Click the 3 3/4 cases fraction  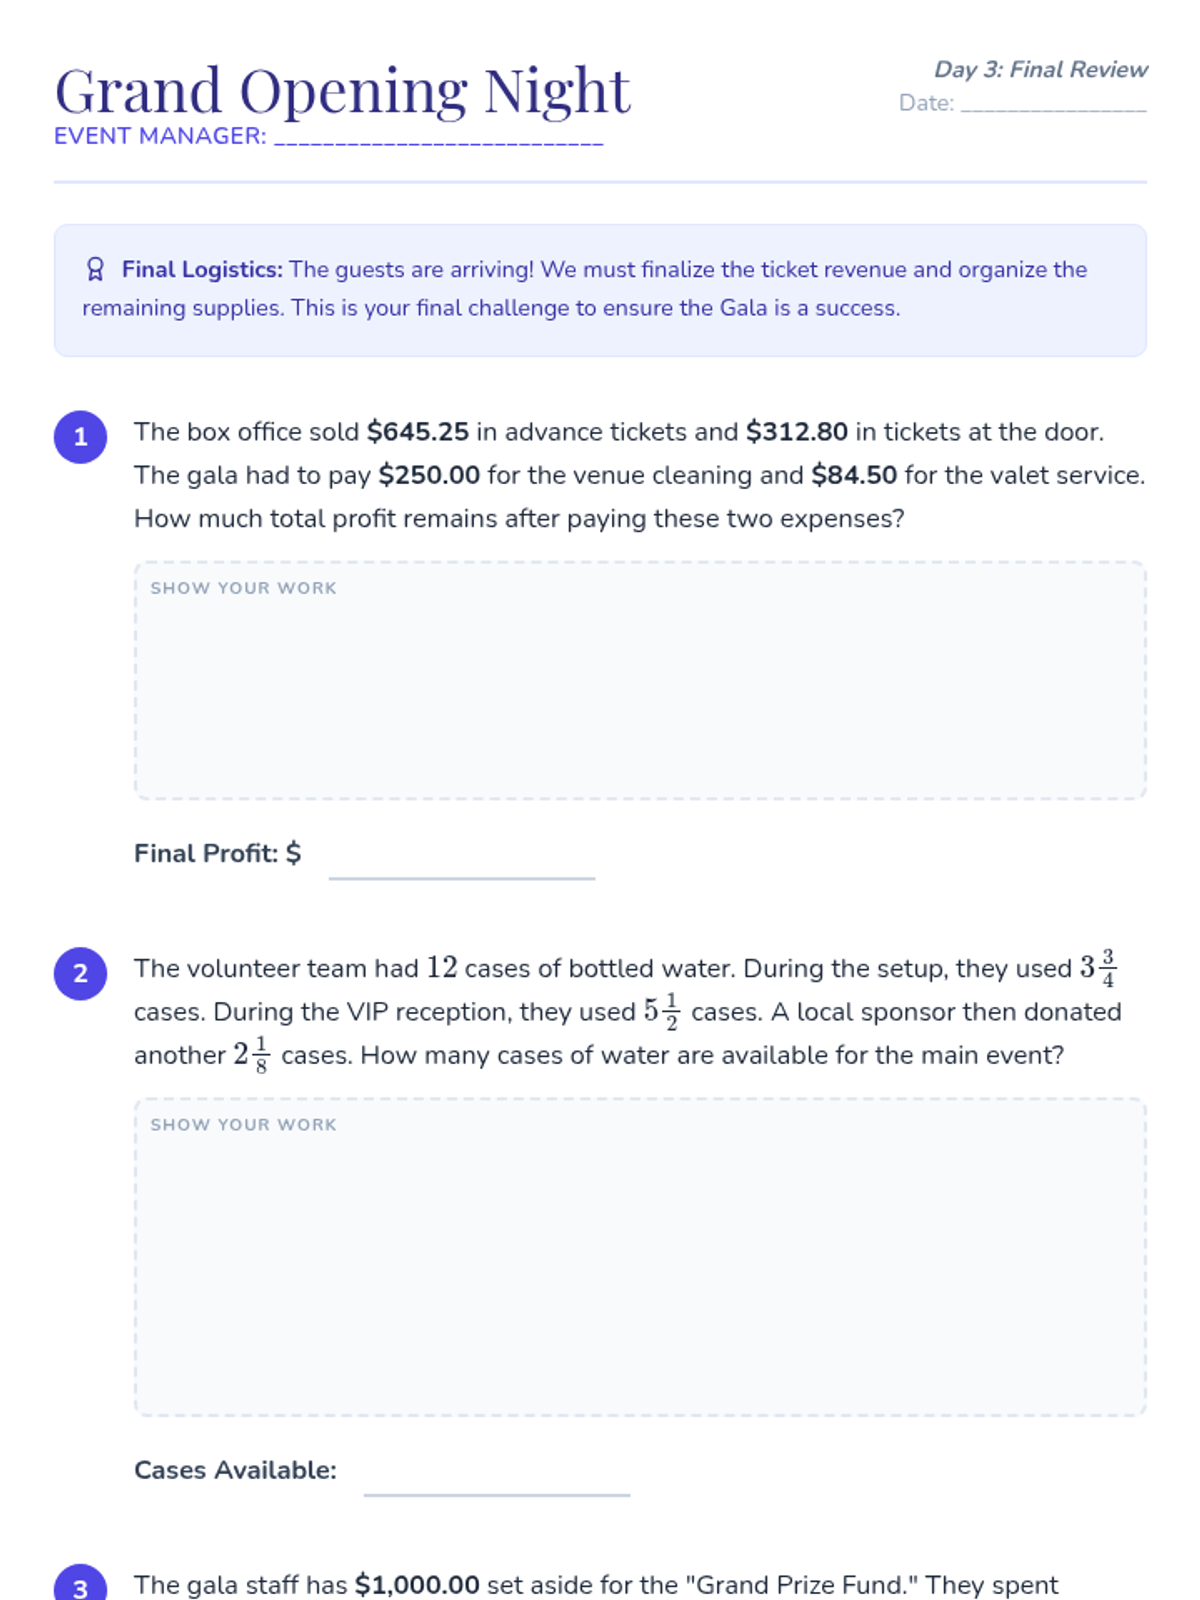pyautogui.click(x=1098, y=968)
